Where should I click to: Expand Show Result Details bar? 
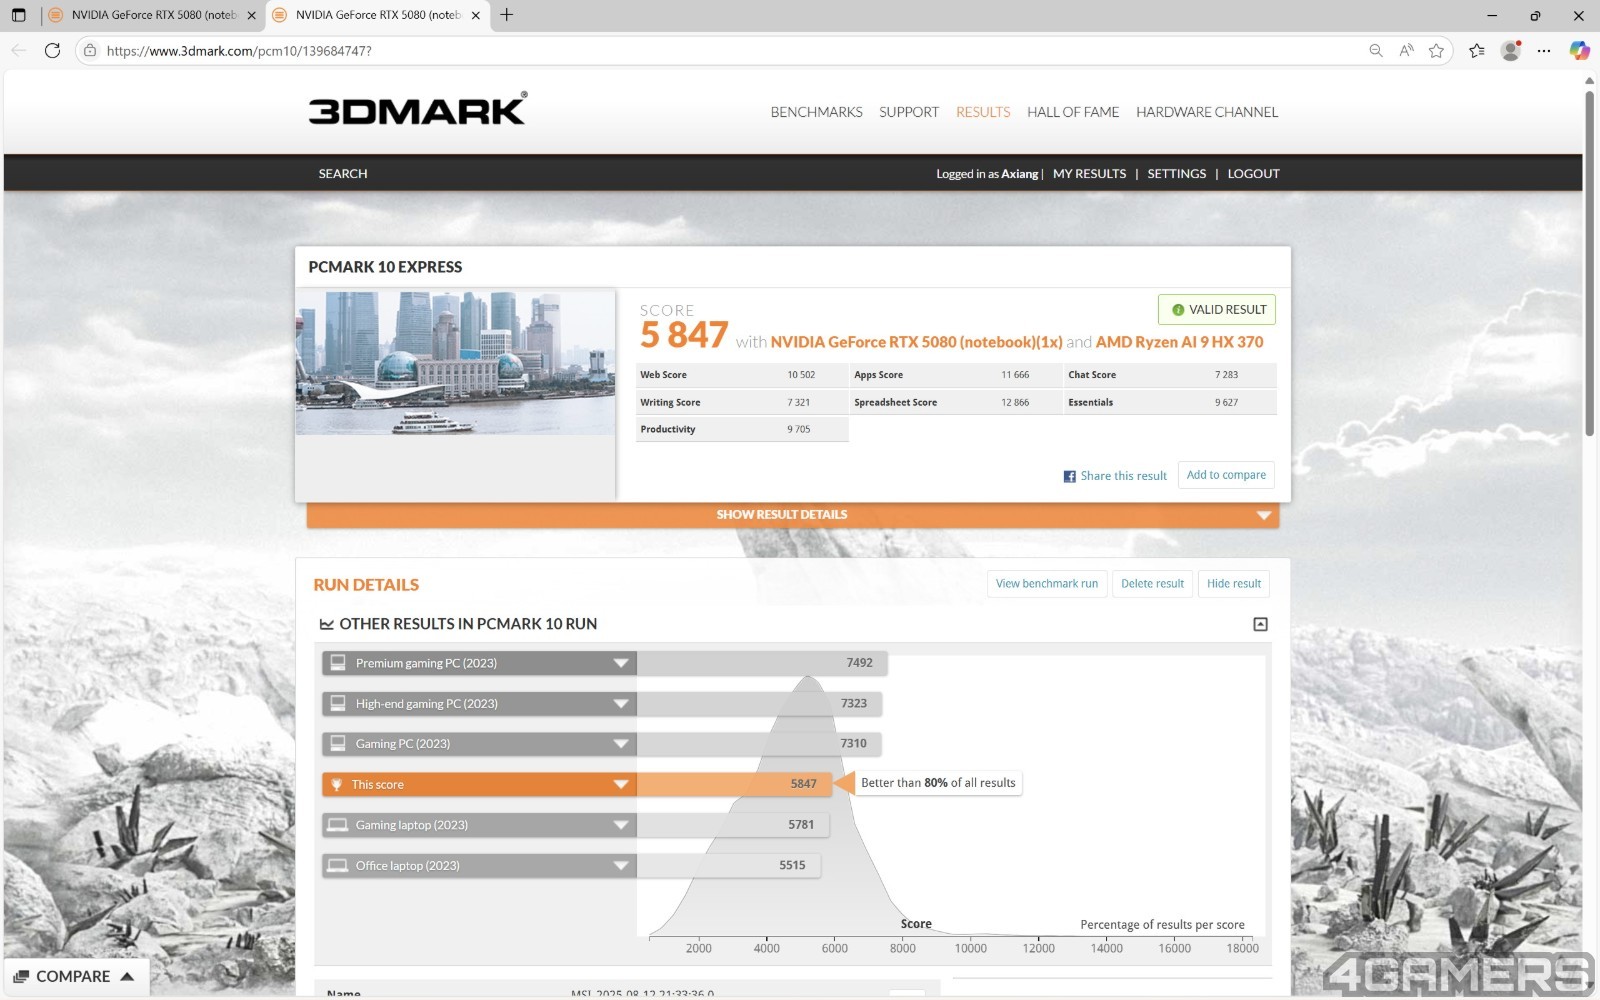[792, 515]
